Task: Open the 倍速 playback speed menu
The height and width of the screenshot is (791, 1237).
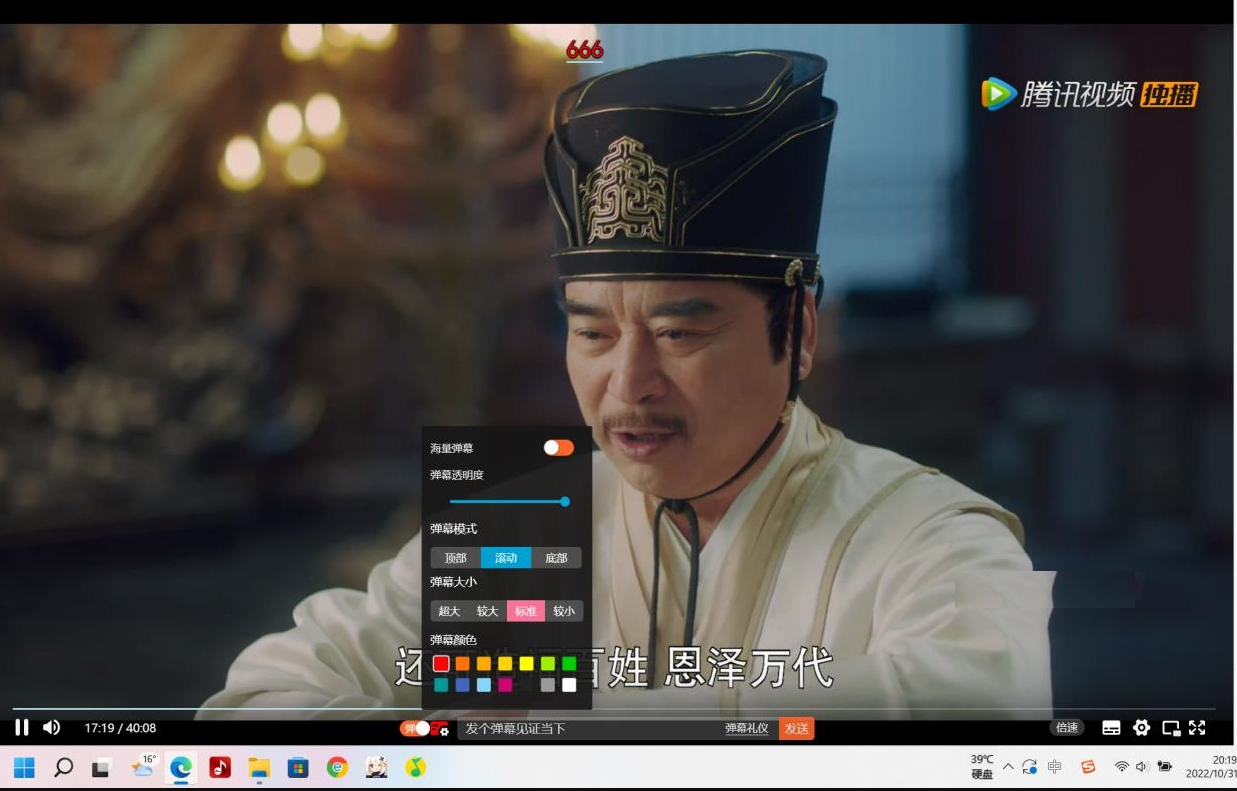Action: coord(1067,728)
